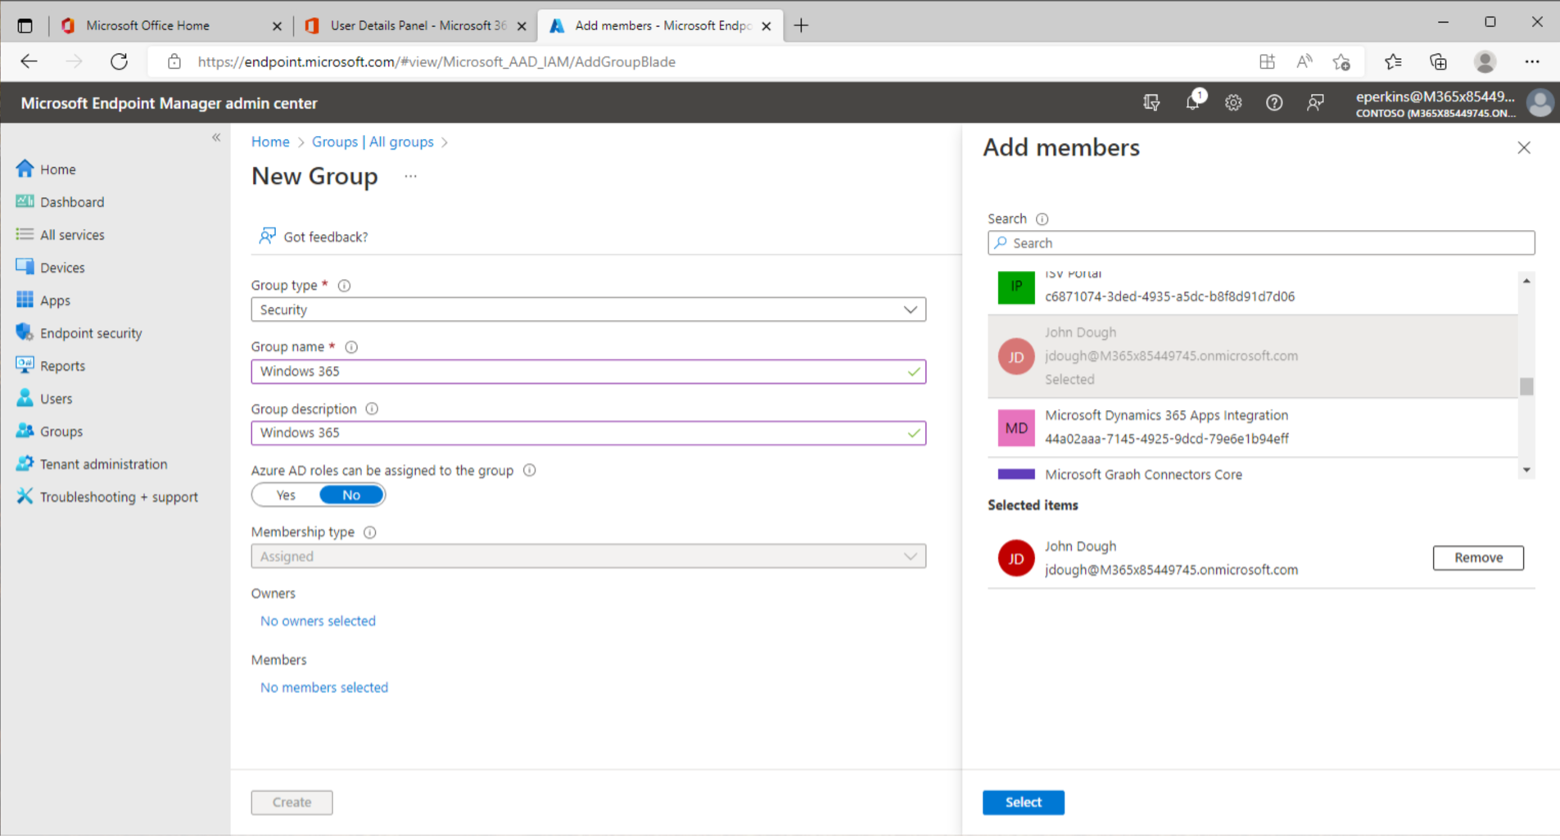The width and height of the screenshot is (1560, 840).
Task: Open the Group type dropdown
Action: 589,309
